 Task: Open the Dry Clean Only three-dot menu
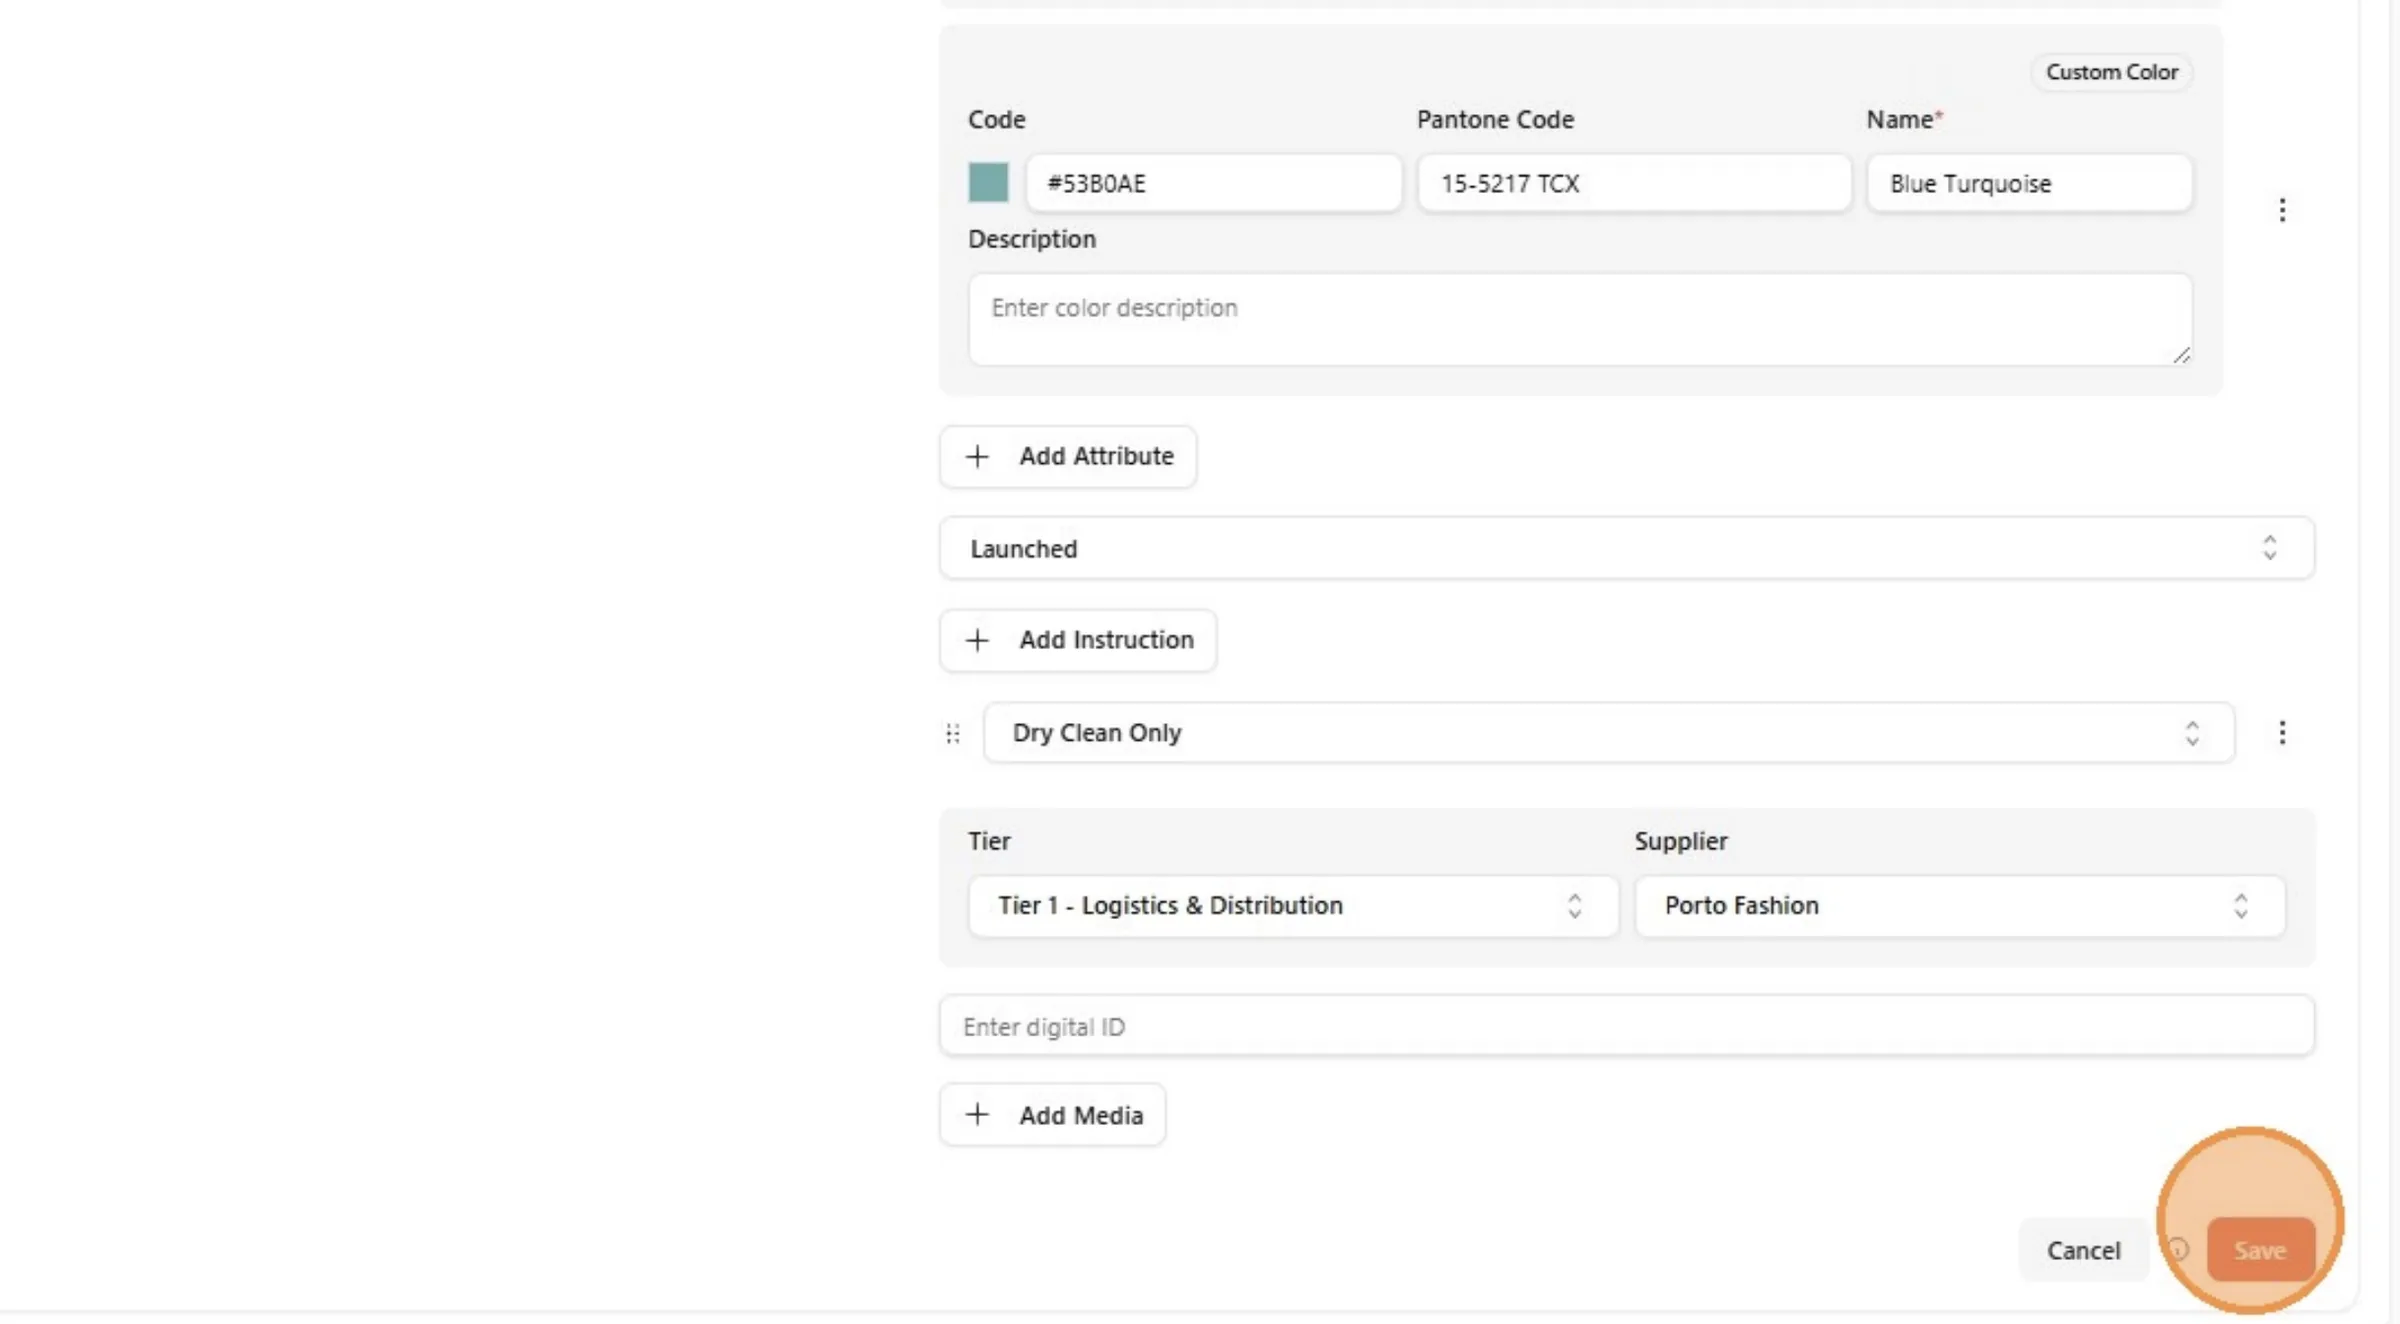tap(2282, 733)
